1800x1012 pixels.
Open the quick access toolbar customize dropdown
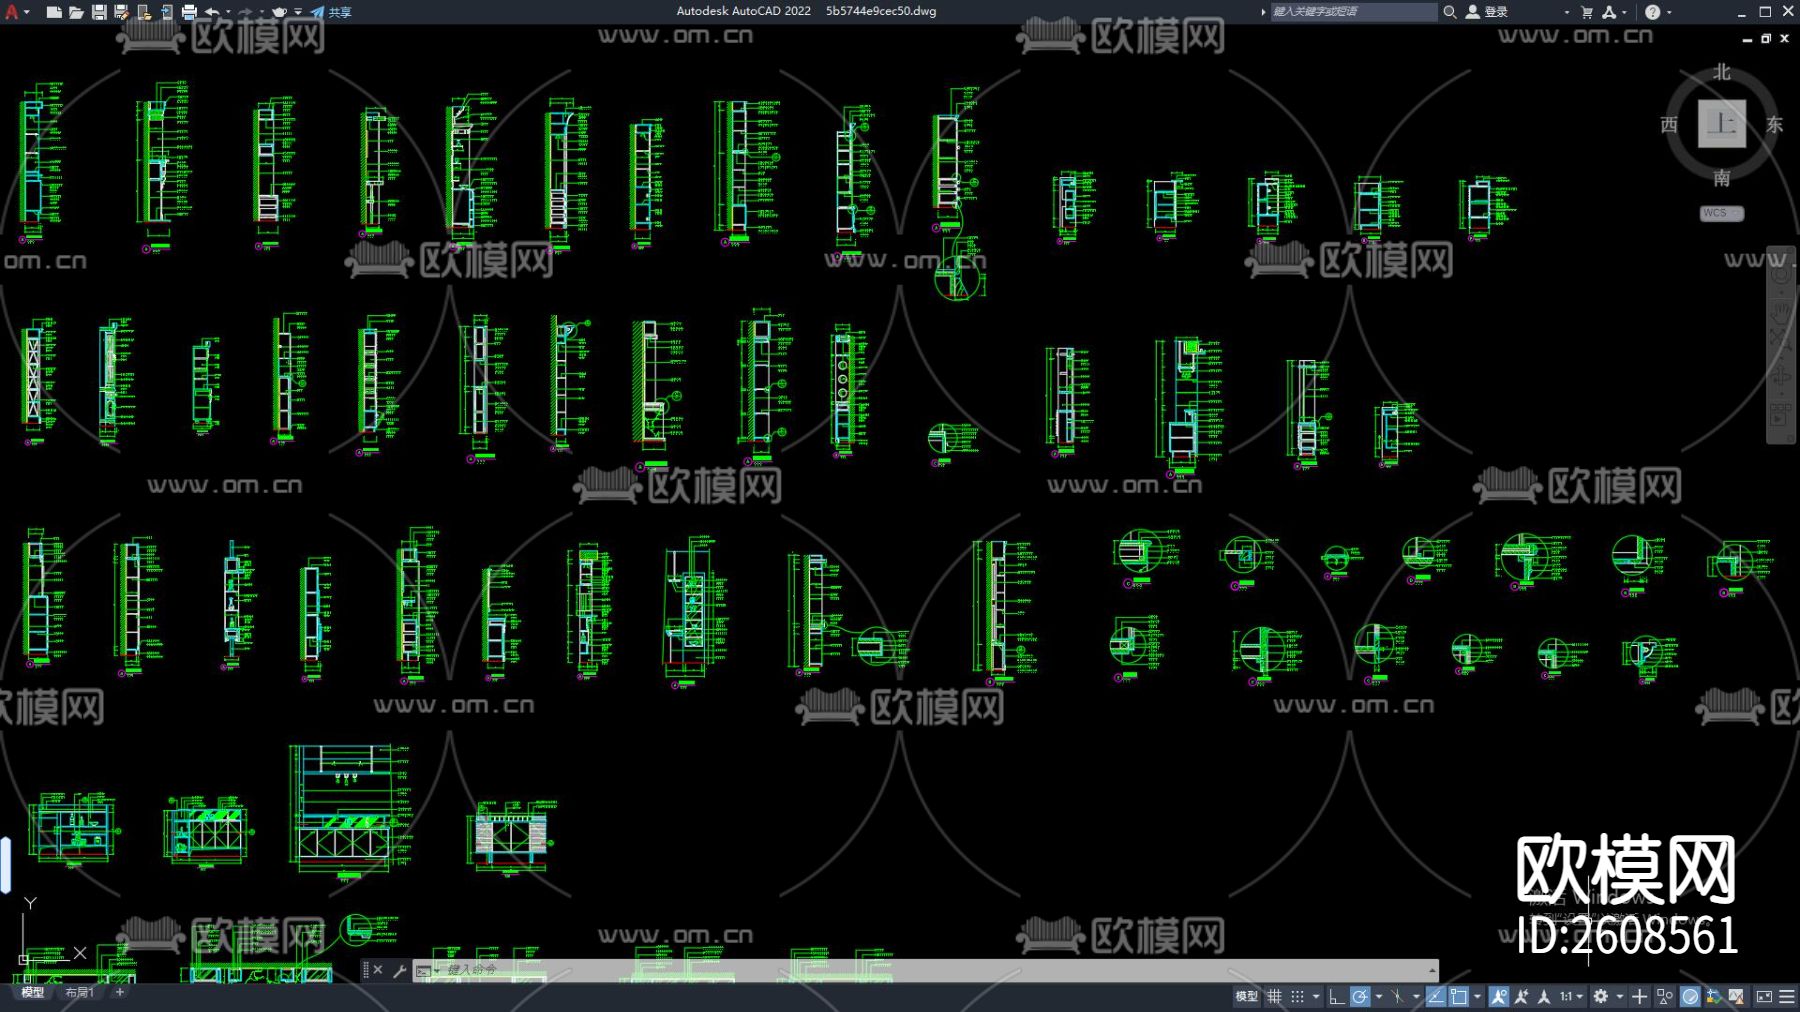click(298, 12)
